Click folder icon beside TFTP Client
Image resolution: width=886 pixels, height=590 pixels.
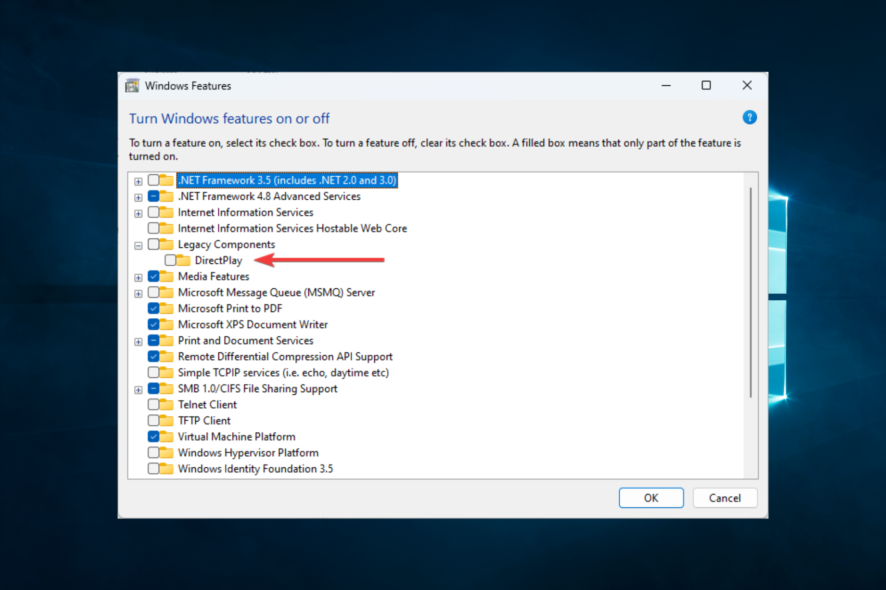[x=166, y=420]
